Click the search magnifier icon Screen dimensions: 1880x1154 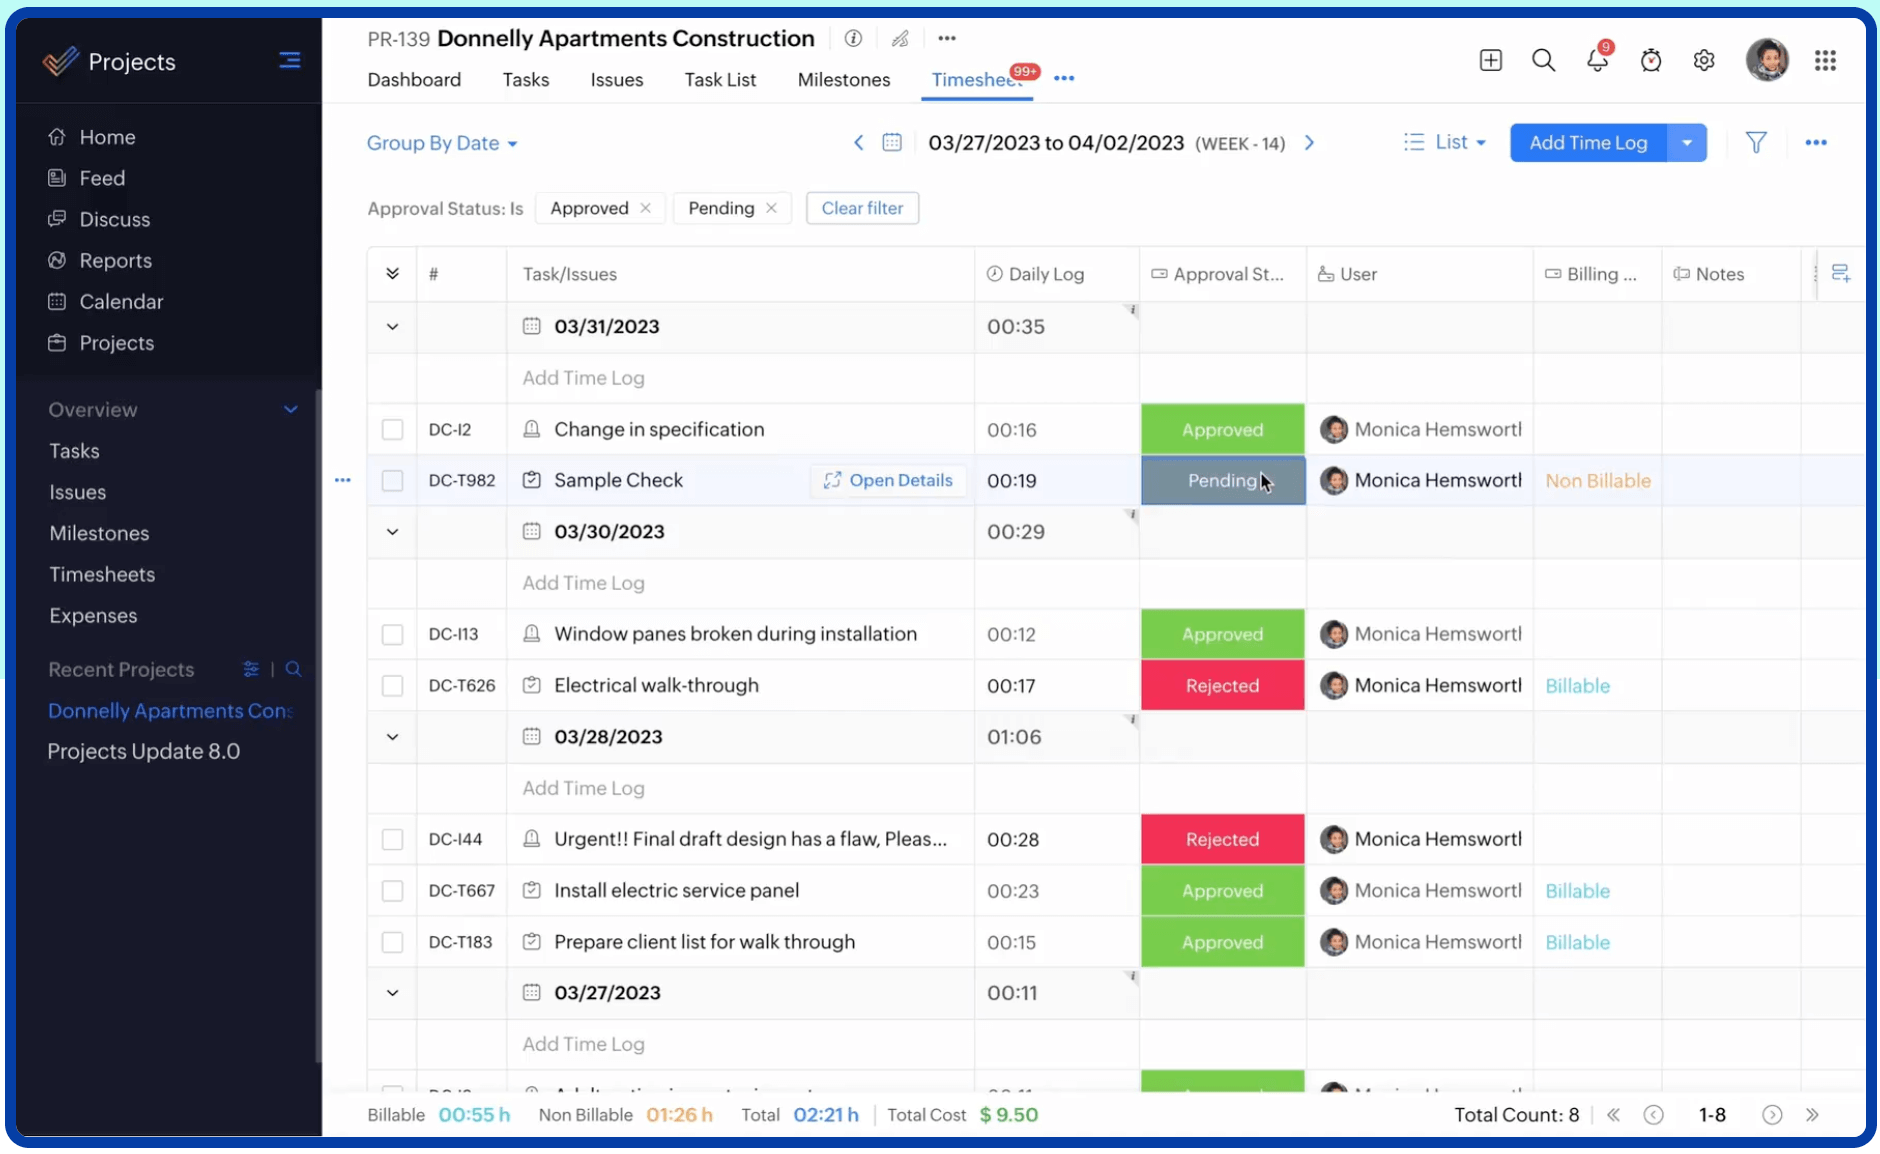pos(1543,61)
